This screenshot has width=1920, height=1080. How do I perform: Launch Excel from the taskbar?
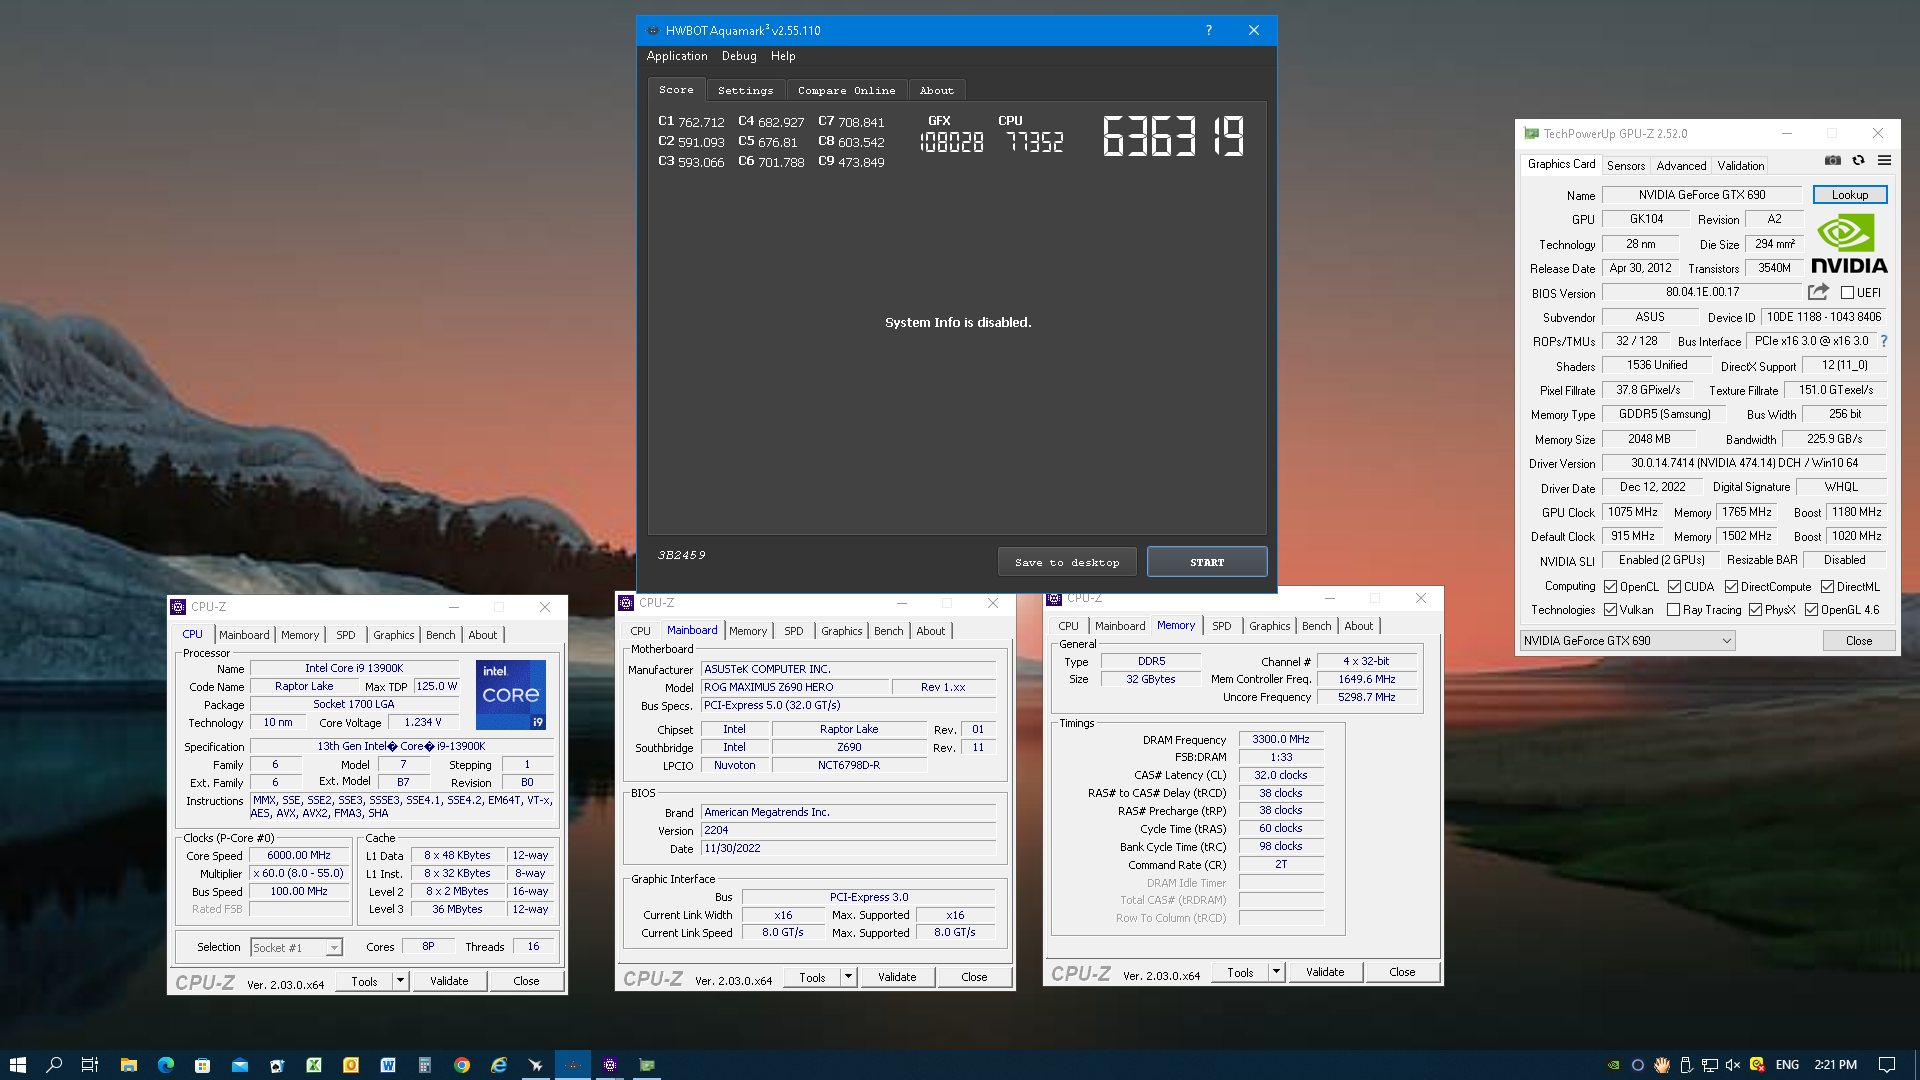coord(314,1065)
